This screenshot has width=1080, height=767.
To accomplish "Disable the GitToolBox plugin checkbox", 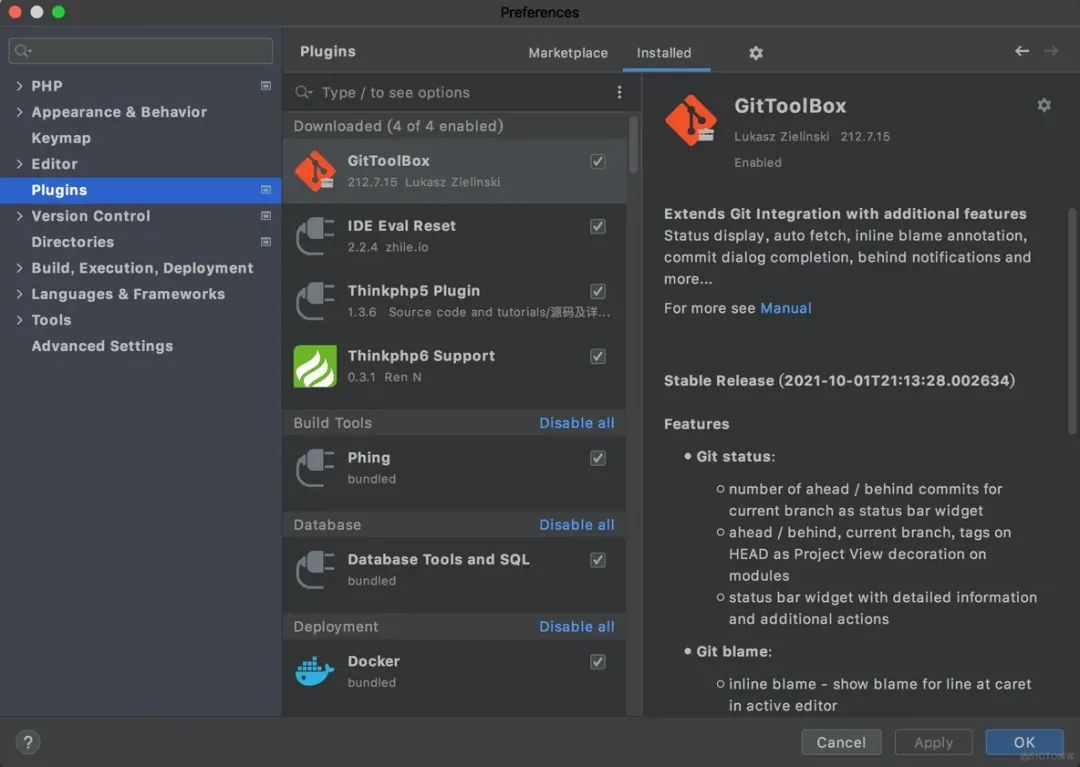I will click(x=598, y=161).
